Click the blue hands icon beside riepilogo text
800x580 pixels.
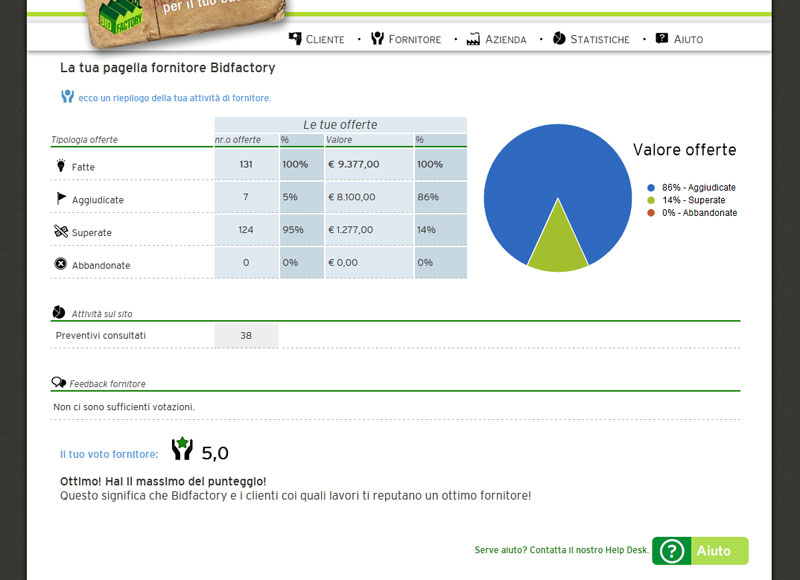coord(67,96)
